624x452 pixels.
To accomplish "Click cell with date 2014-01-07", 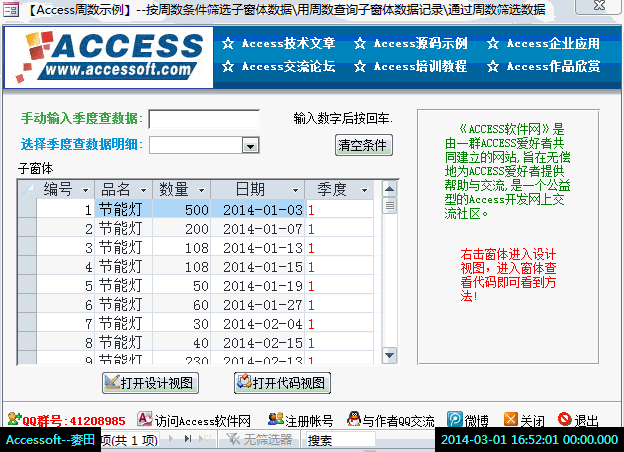I will (x=258, y=228).
